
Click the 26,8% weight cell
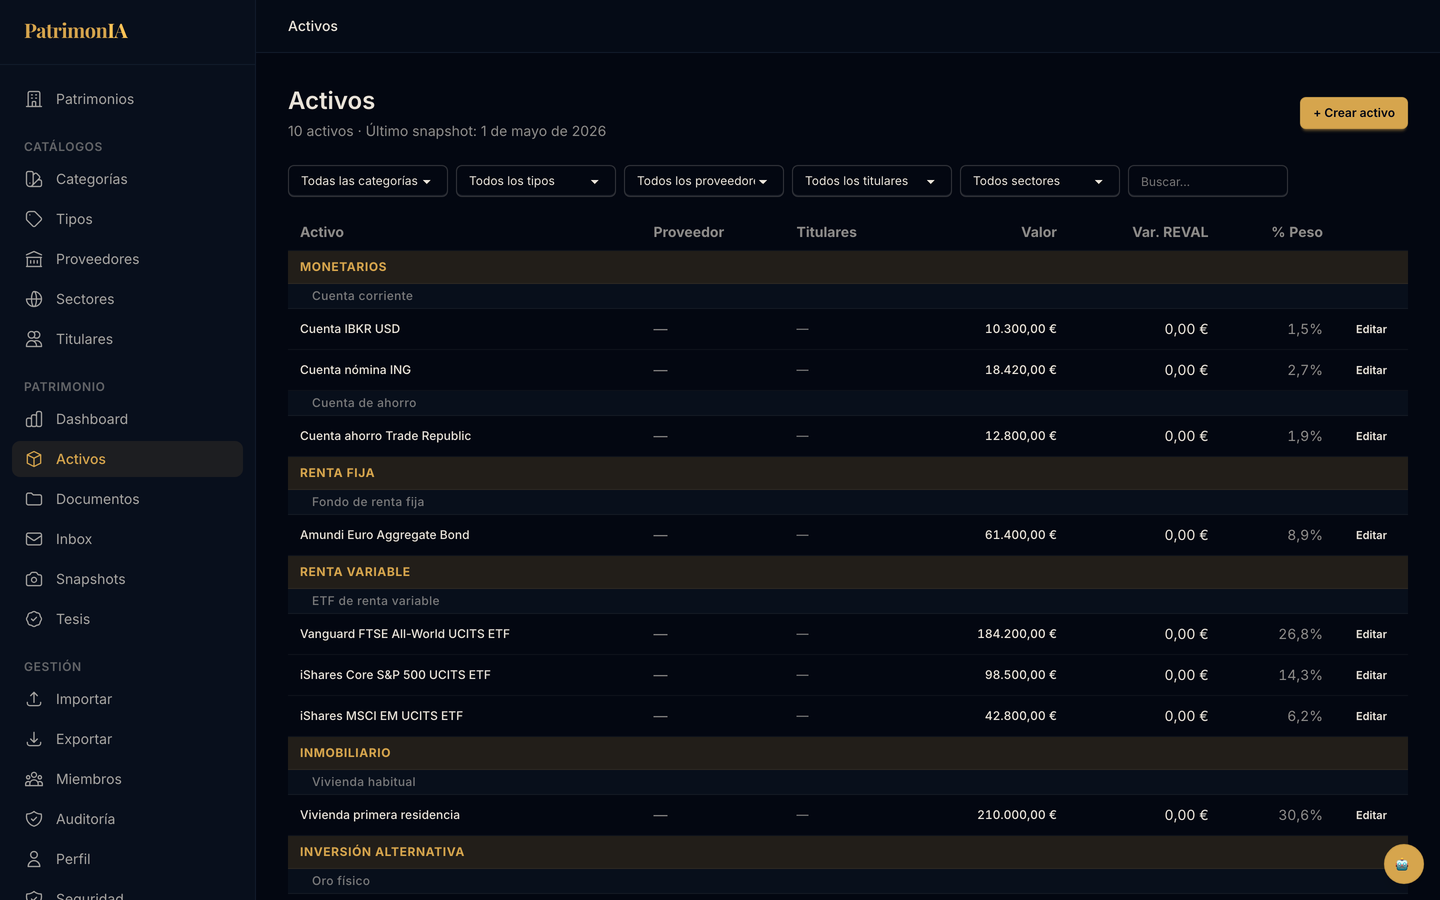(1300, 634)
